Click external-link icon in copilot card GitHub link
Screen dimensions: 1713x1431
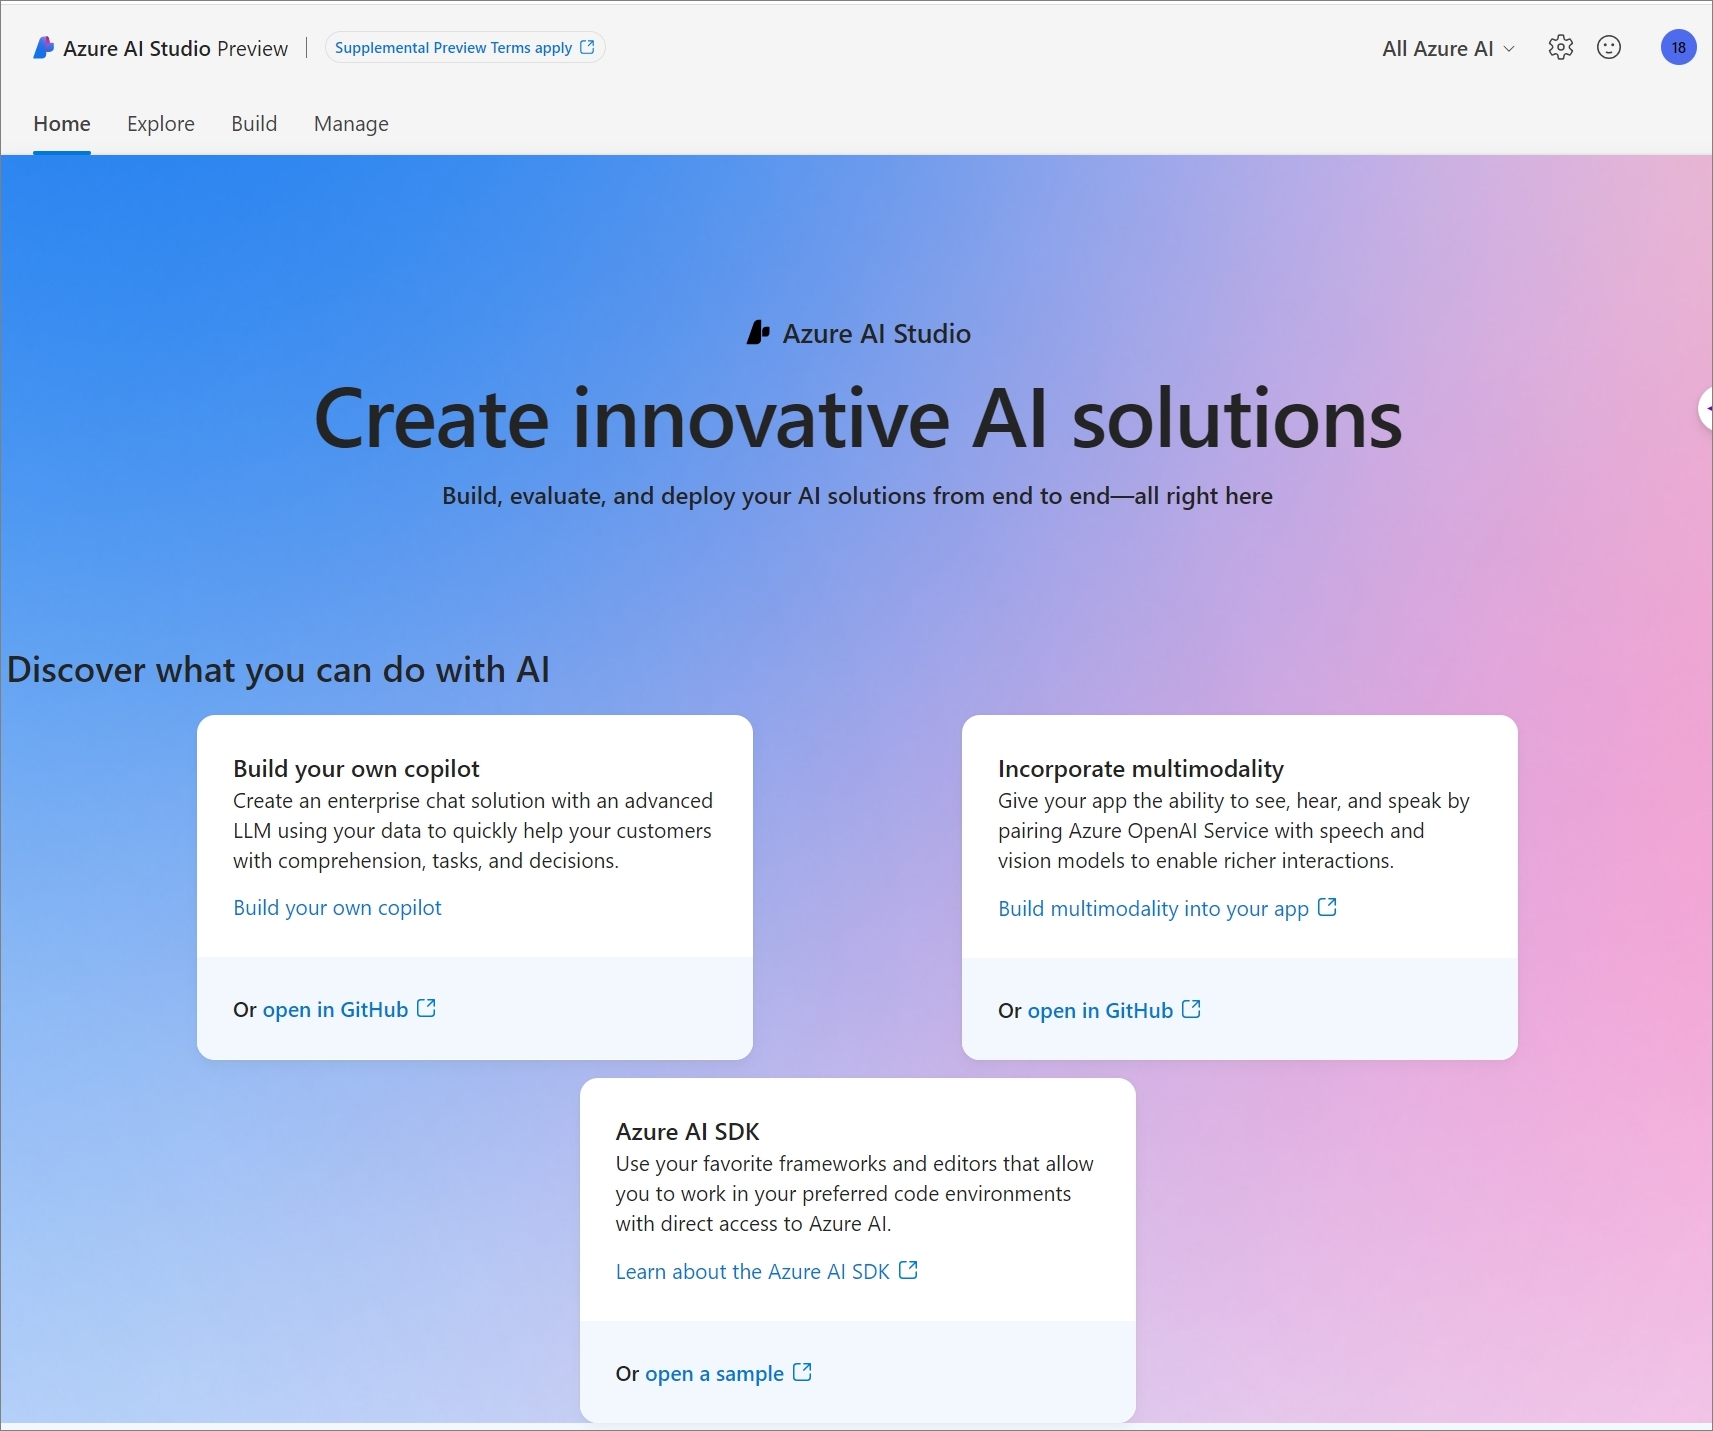tap(426, 1008)
